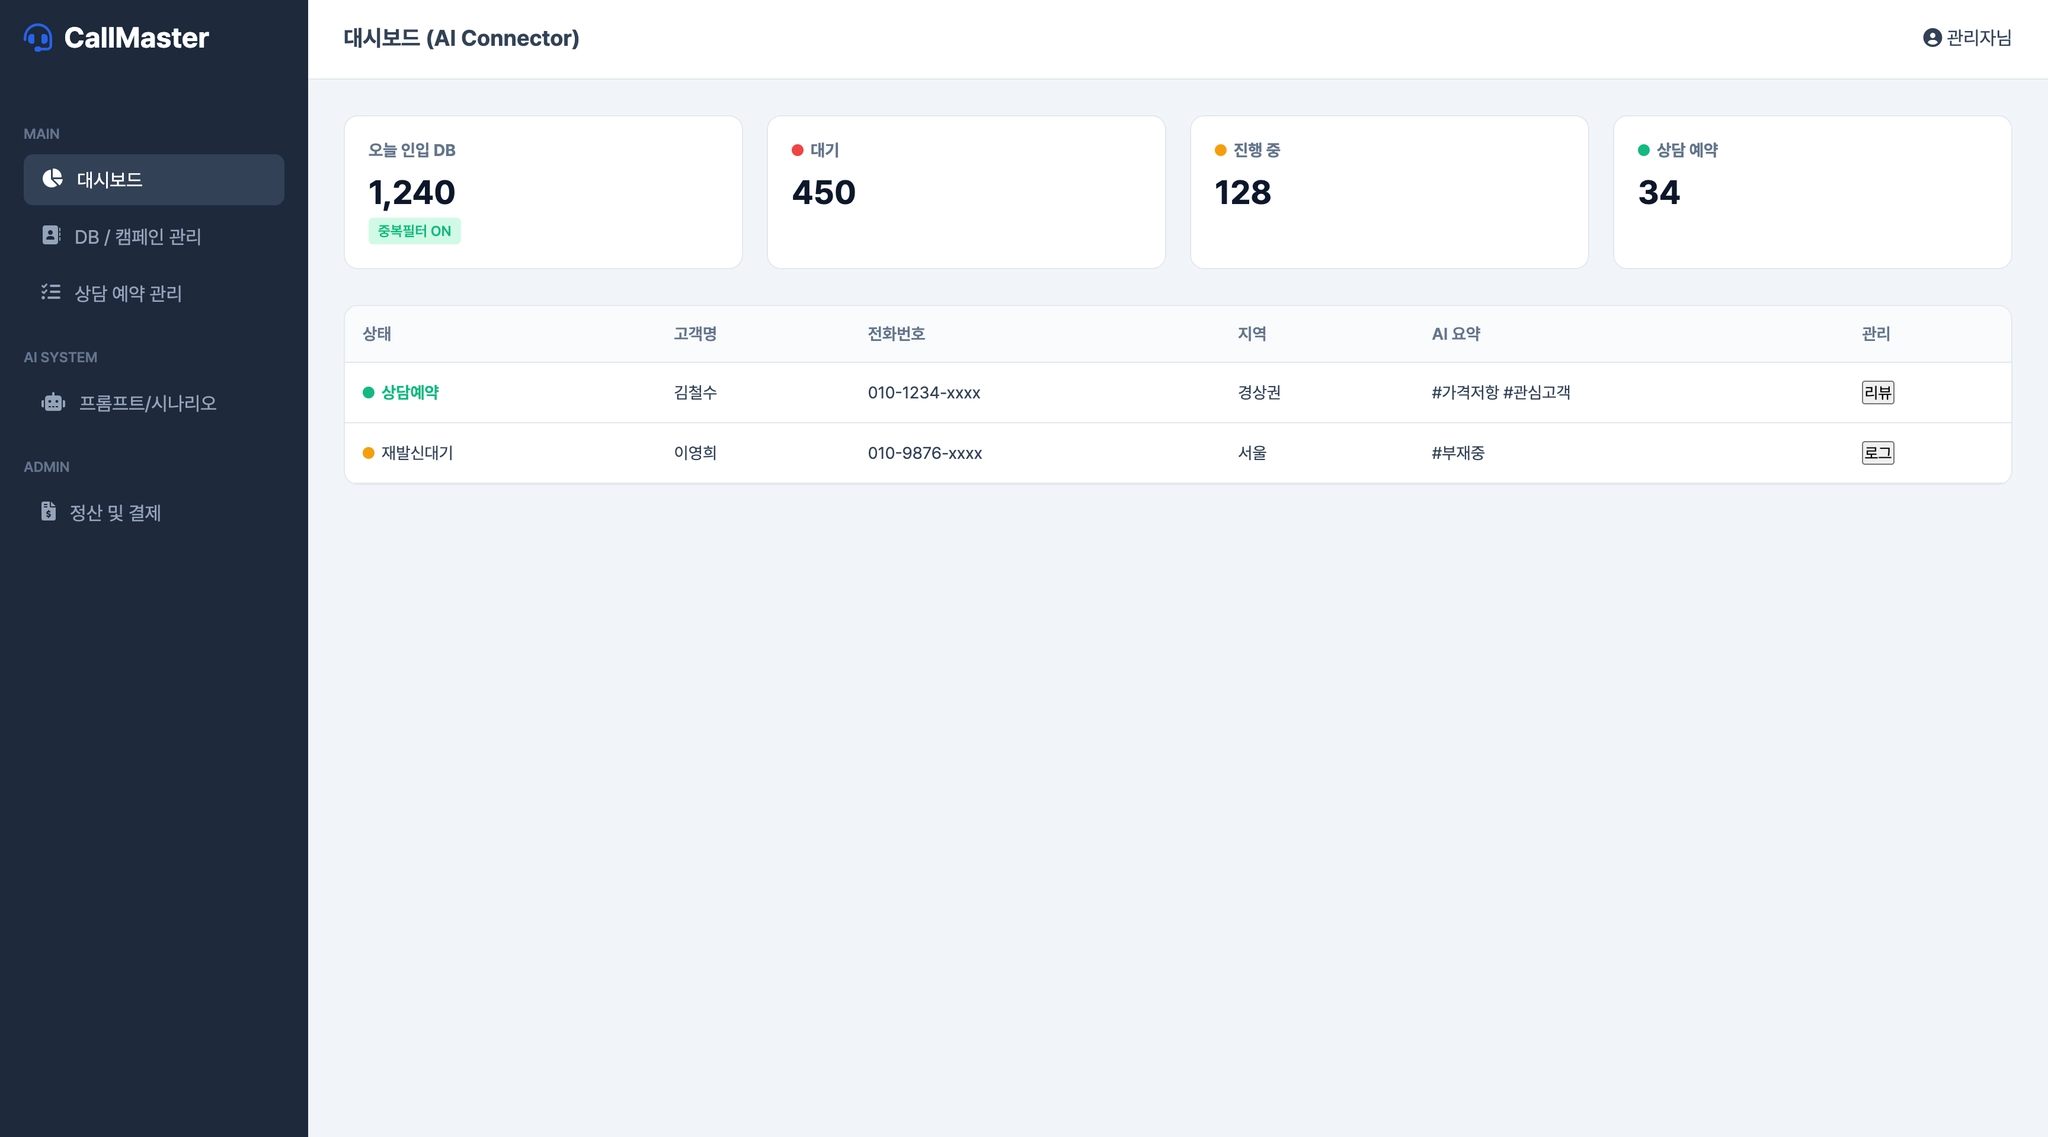
Task: Select the 대기 stat card
Action: click(x=965, y=192)
